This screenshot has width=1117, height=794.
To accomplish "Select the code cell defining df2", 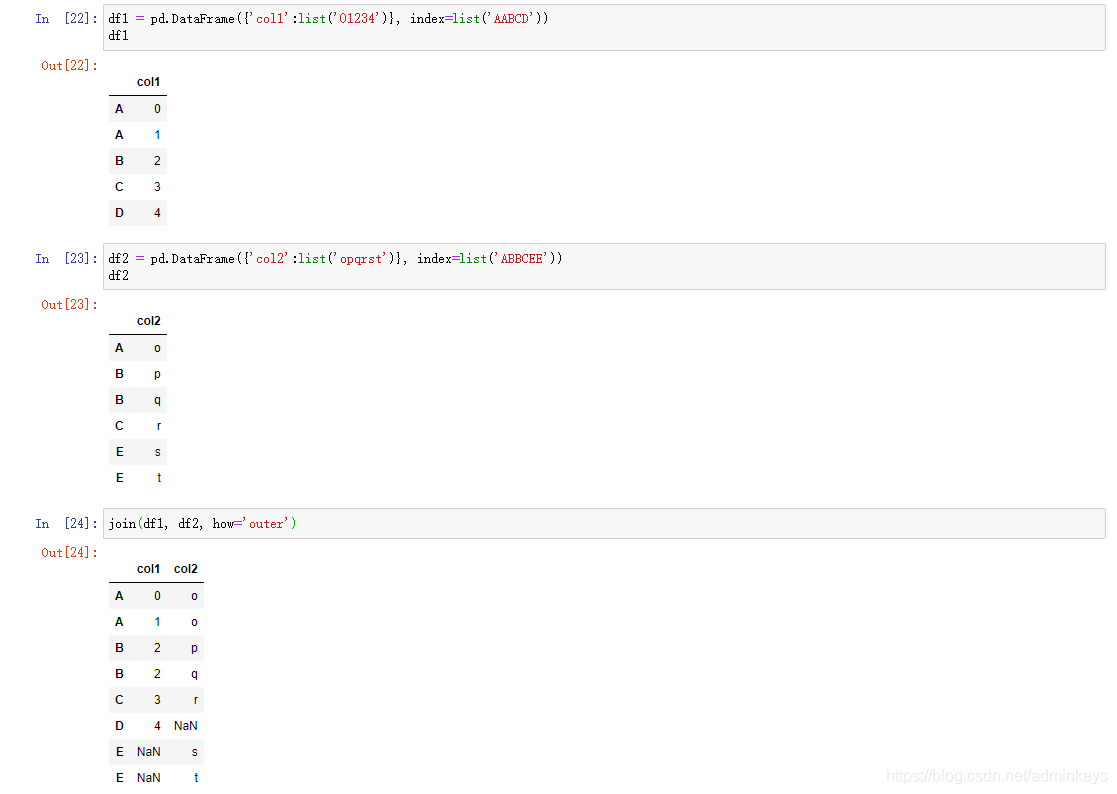I will (x=400, y=266).
